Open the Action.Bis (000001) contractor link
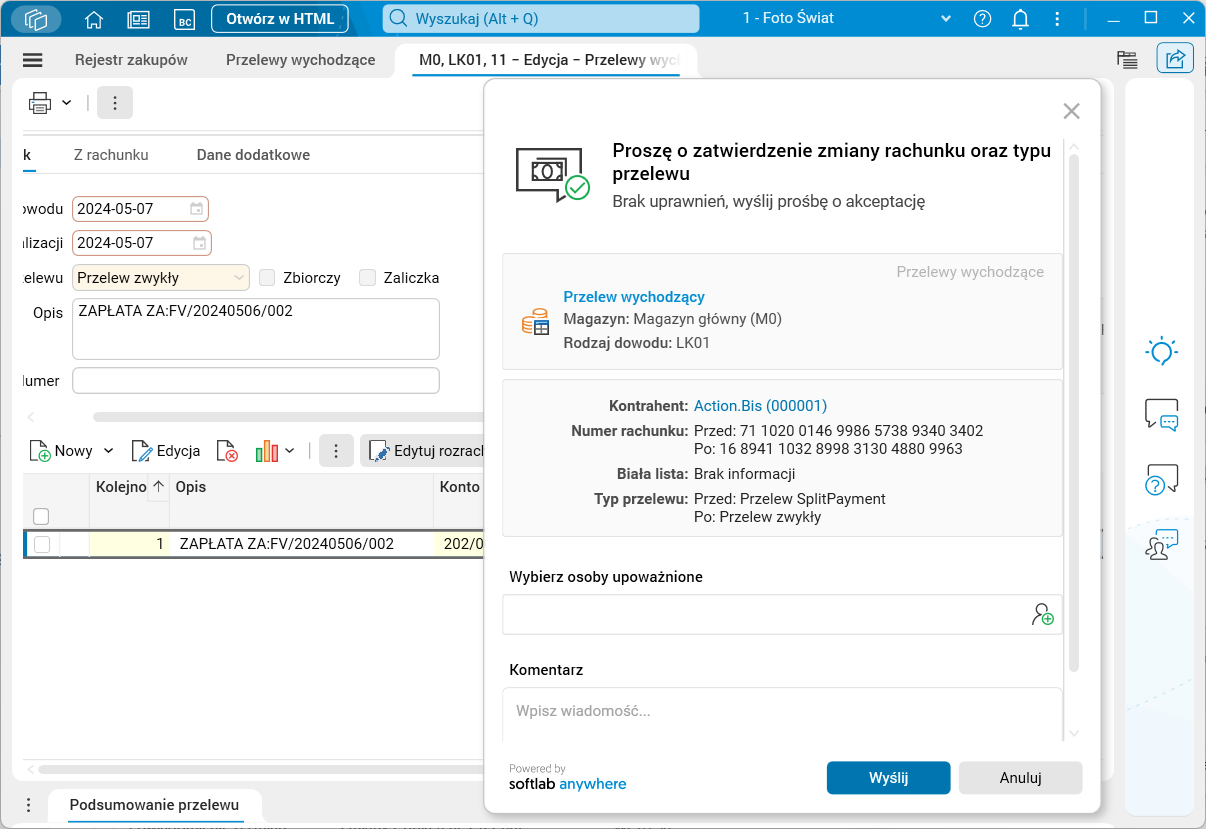The height and width of the screenshot is (829, 1206). click(x=760, y=406)
